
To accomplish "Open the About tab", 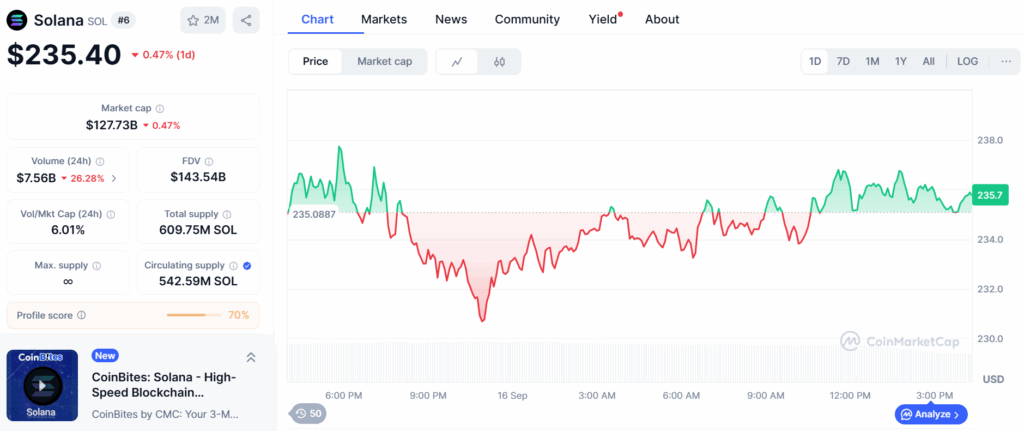I will pos(662,20).
